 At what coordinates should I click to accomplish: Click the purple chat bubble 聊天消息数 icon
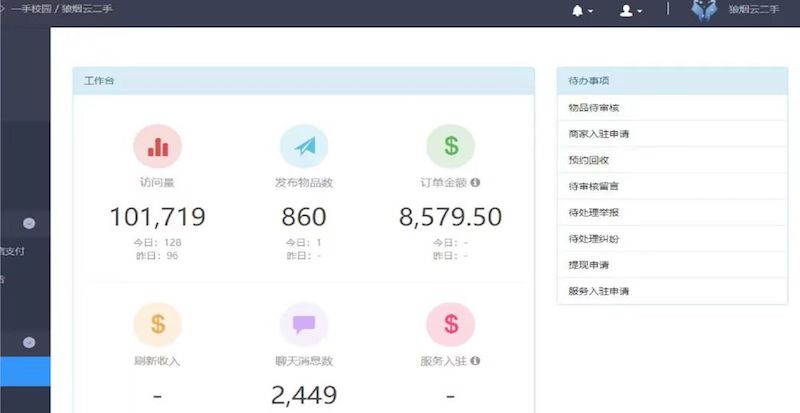point(304,324)
